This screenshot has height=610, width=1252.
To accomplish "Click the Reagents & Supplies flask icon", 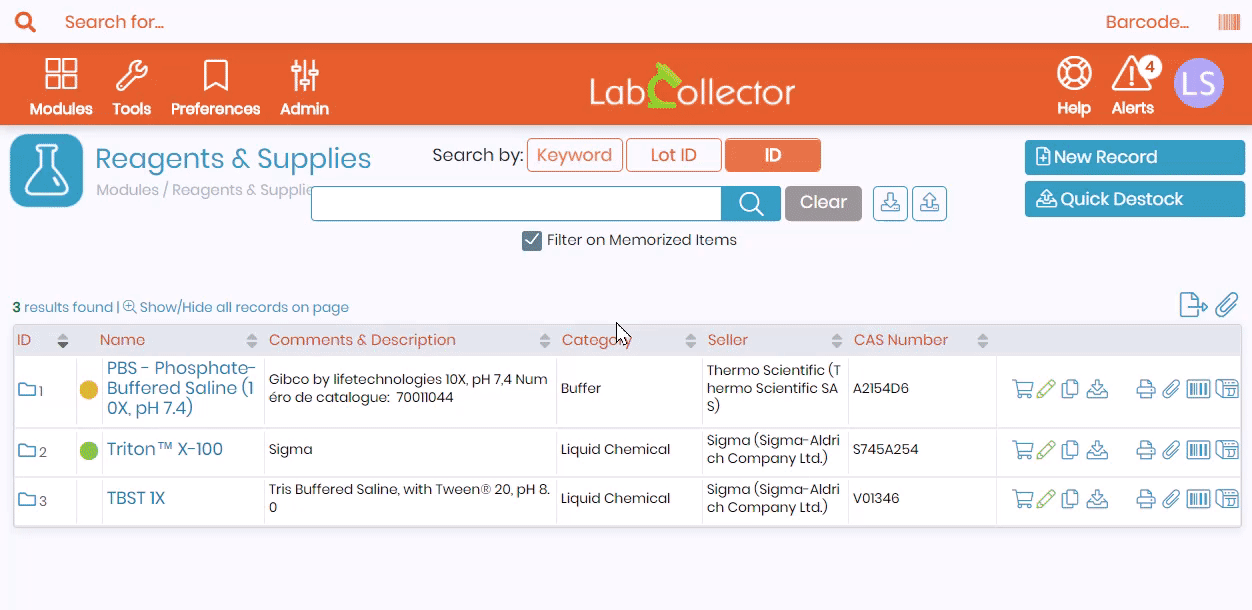I will (x=46, y=170).
